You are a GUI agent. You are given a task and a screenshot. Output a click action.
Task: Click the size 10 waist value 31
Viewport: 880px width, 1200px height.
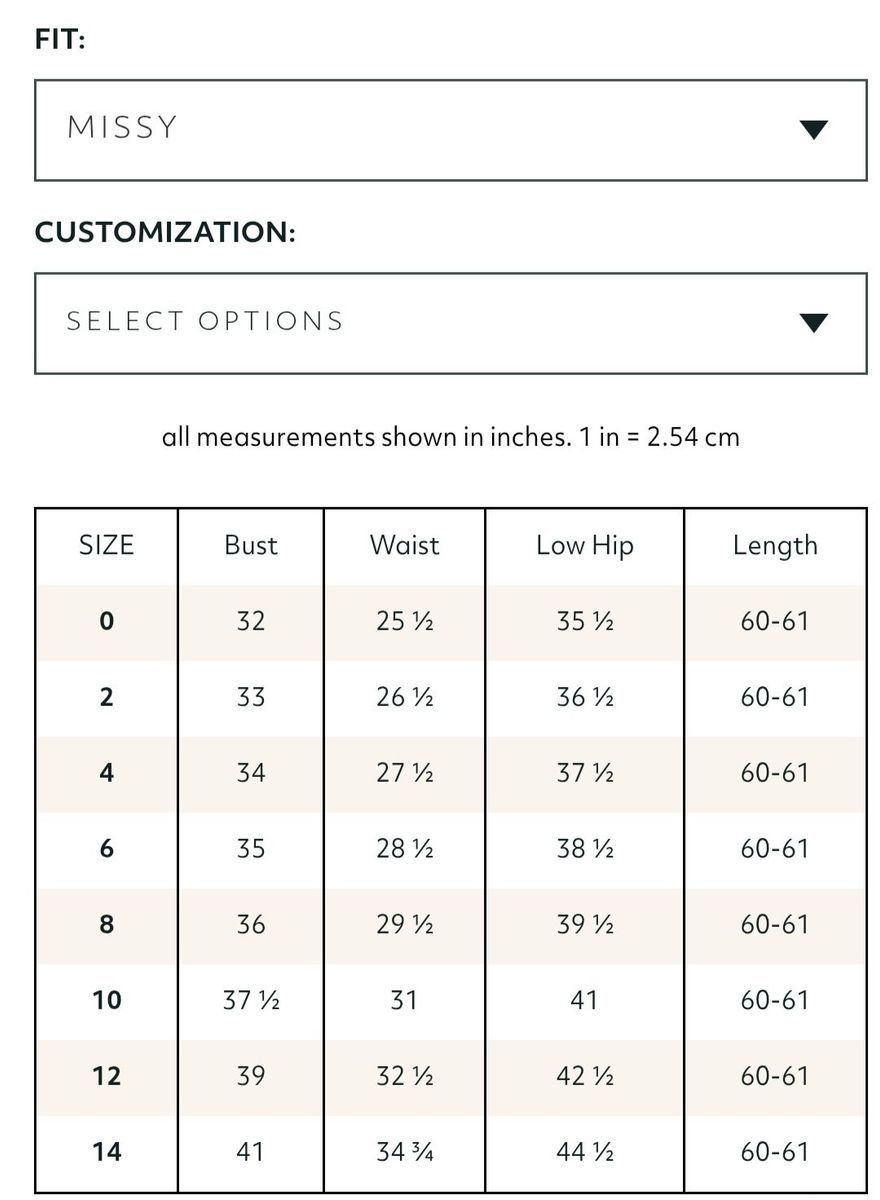(x=404, y=1000)
